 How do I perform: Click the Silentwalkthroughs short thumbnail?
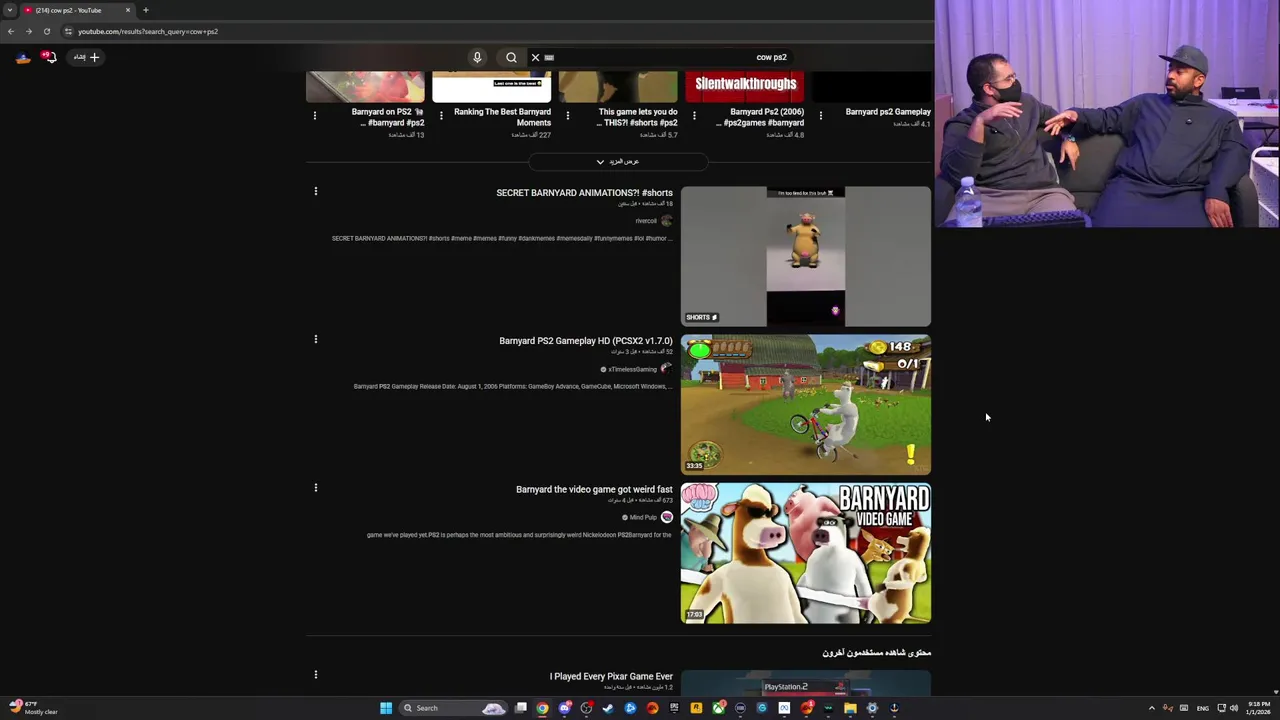(x=745, y=87)
